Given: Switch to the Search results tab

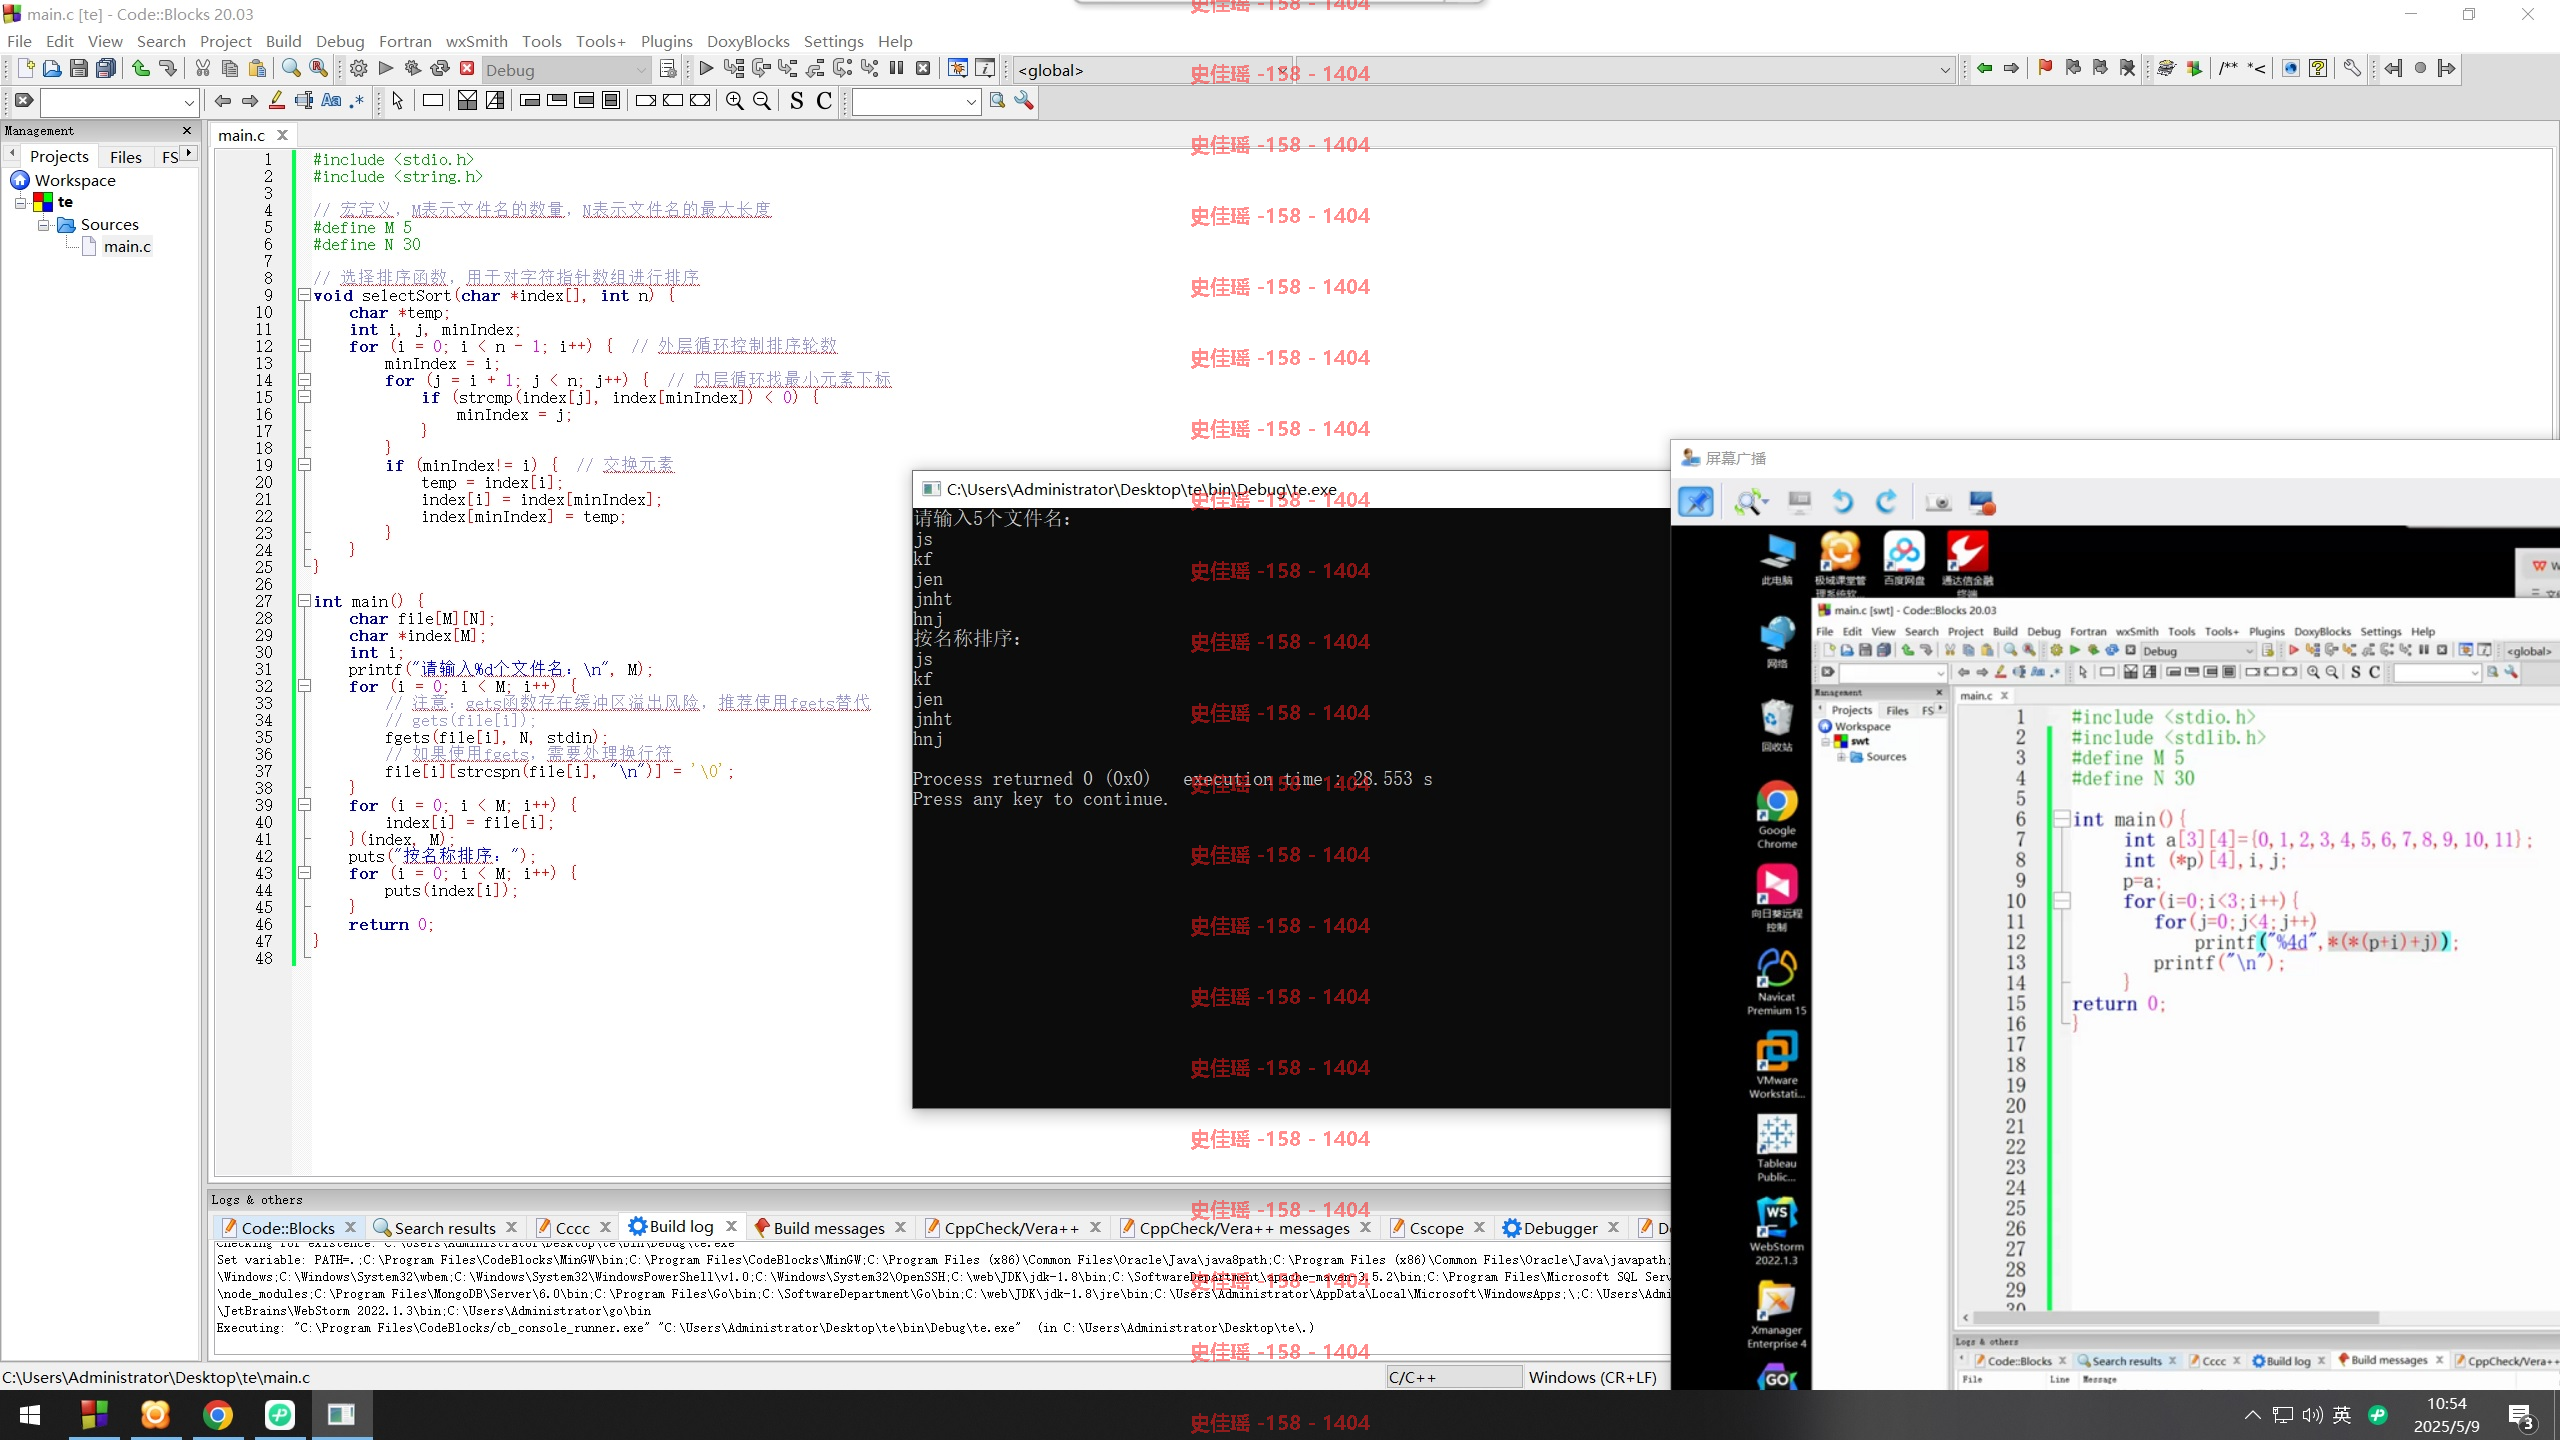Looking at the screenshot, I should tap(445, 1228).
